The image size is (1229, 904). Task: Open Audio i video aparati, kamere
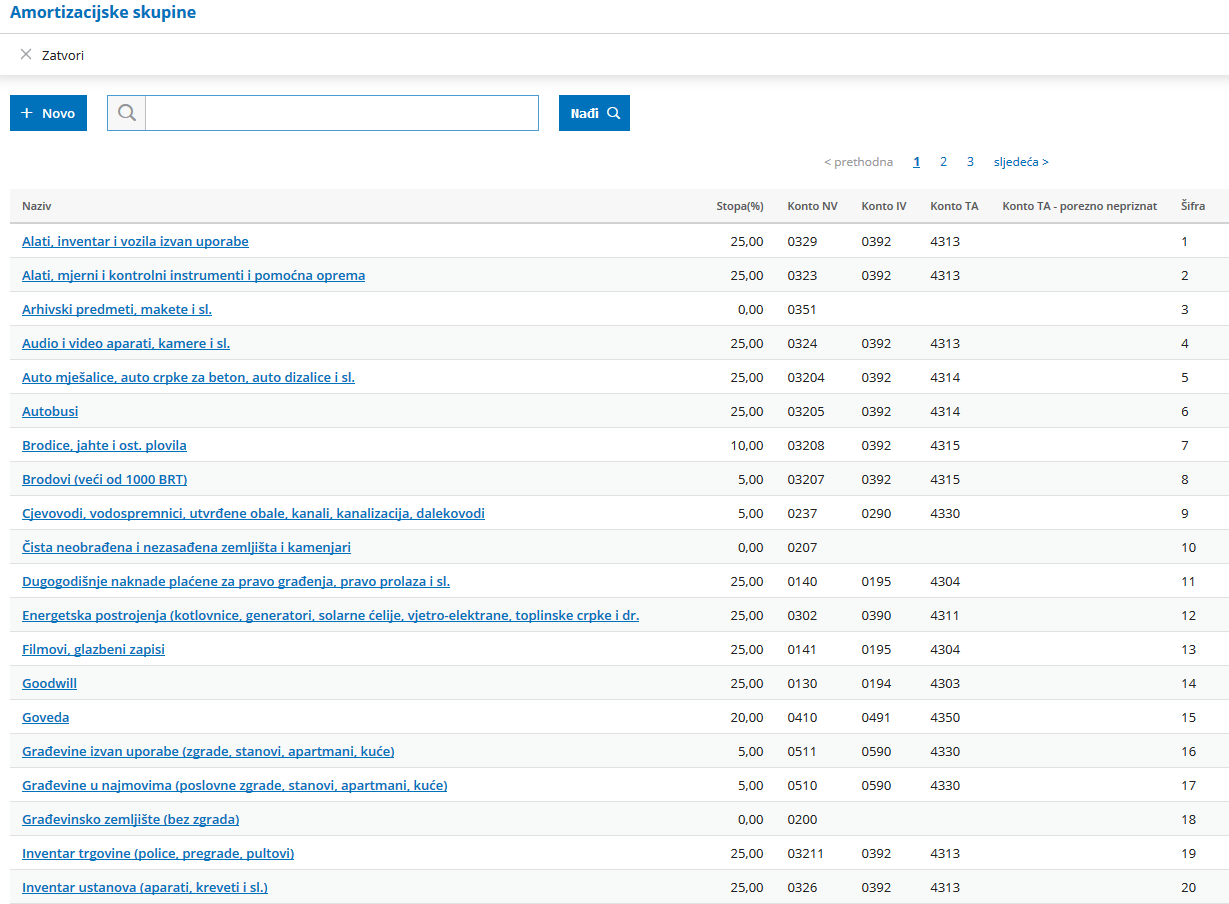click(126, 343)
